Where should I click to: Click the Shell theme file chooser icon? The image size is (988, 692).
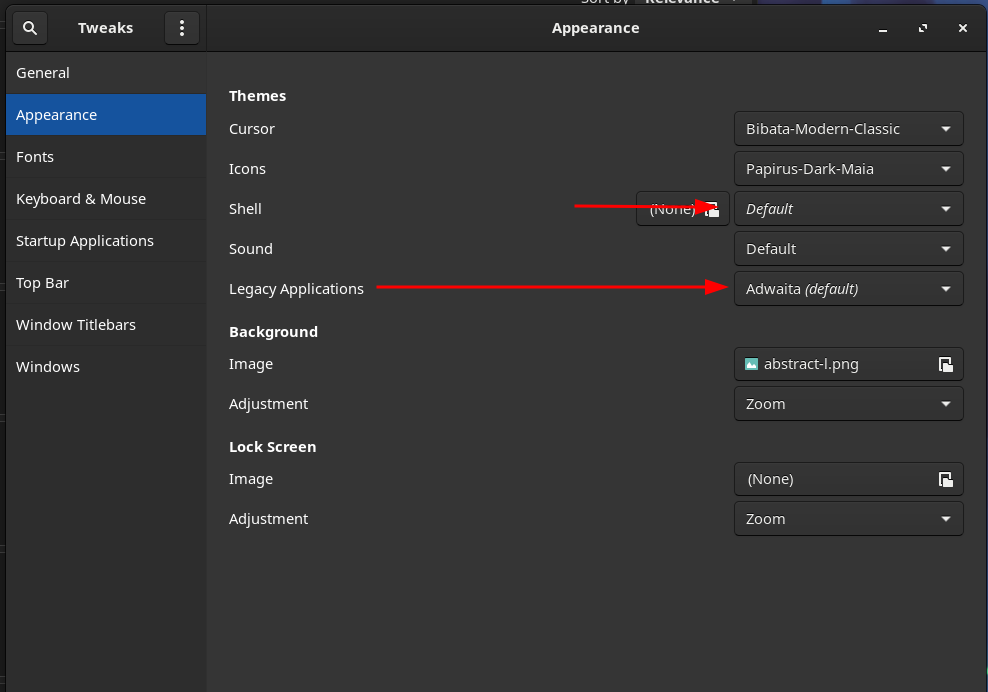click(x=711, y=208)
